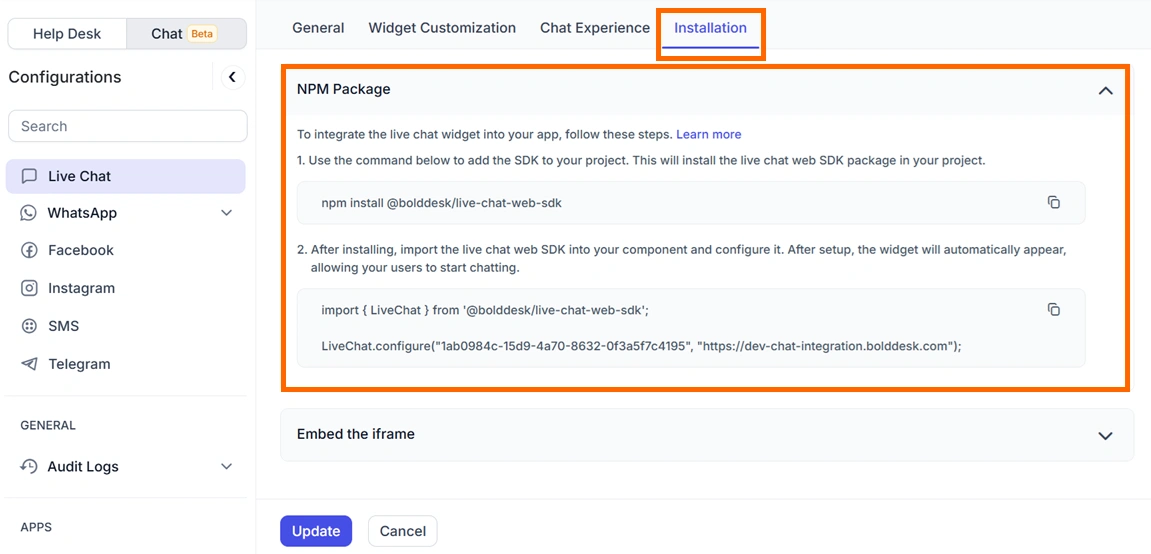1151x554 pixels.
Task: Collapse the NPM Package section
Action: (1105, 90)
